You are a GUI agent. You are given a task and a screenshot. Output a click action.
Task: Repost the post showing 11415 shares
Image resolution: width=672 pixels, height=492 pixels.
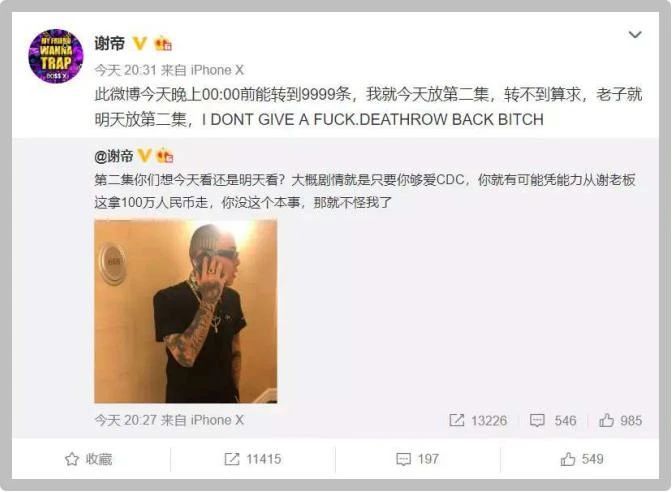click(x=253, y=459)
